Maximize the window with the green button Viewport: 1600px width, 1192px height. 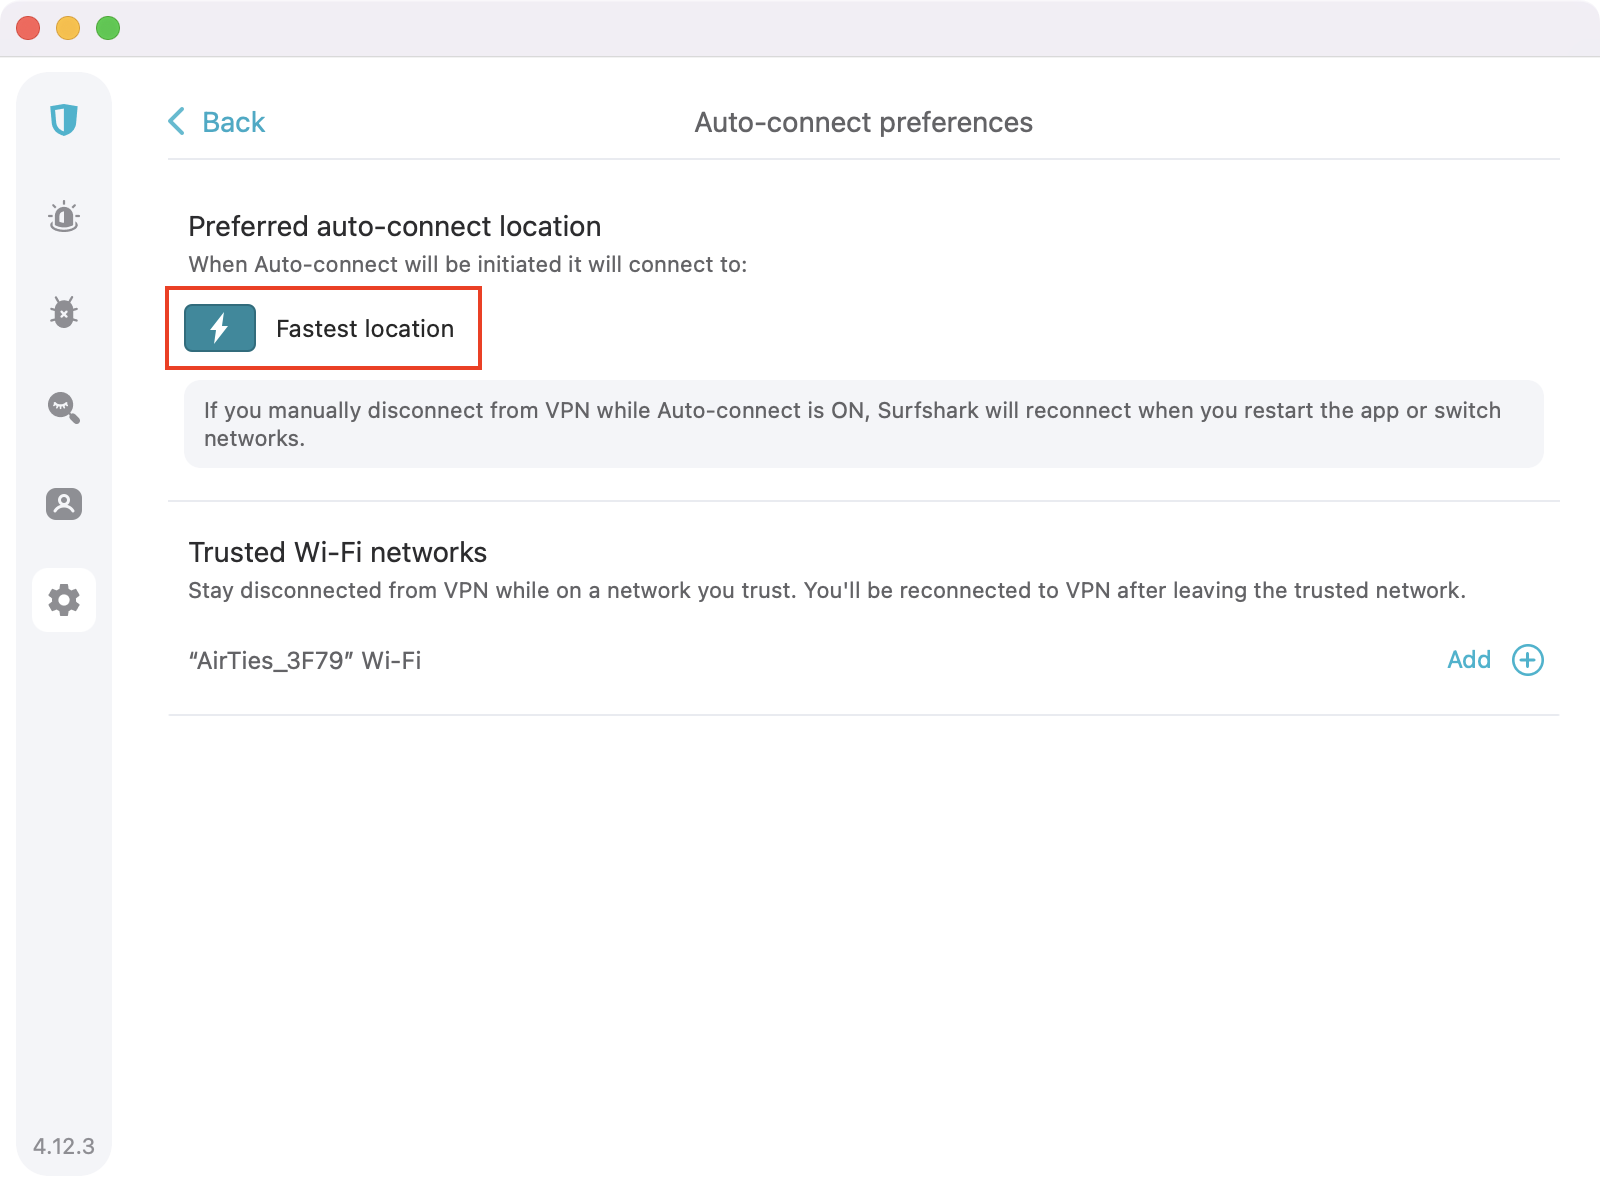(108, 28)
